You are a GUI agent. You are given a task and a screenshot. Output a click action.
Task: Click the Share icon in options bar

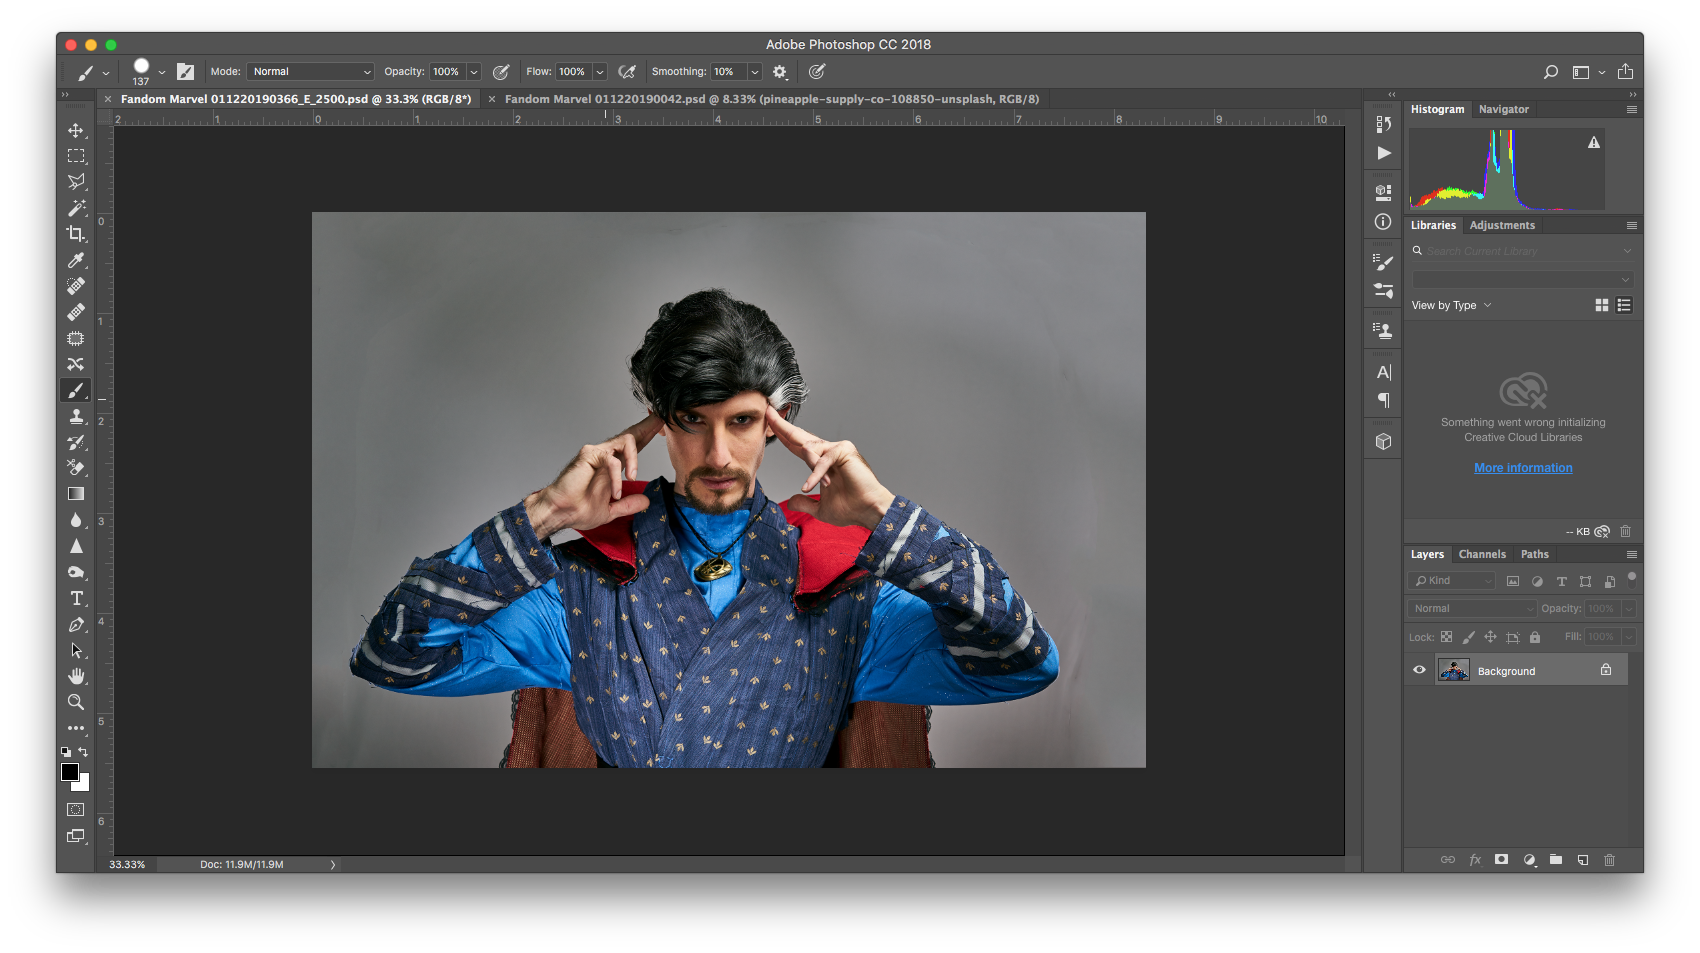pyautogui.click(x=1625, y=72)
